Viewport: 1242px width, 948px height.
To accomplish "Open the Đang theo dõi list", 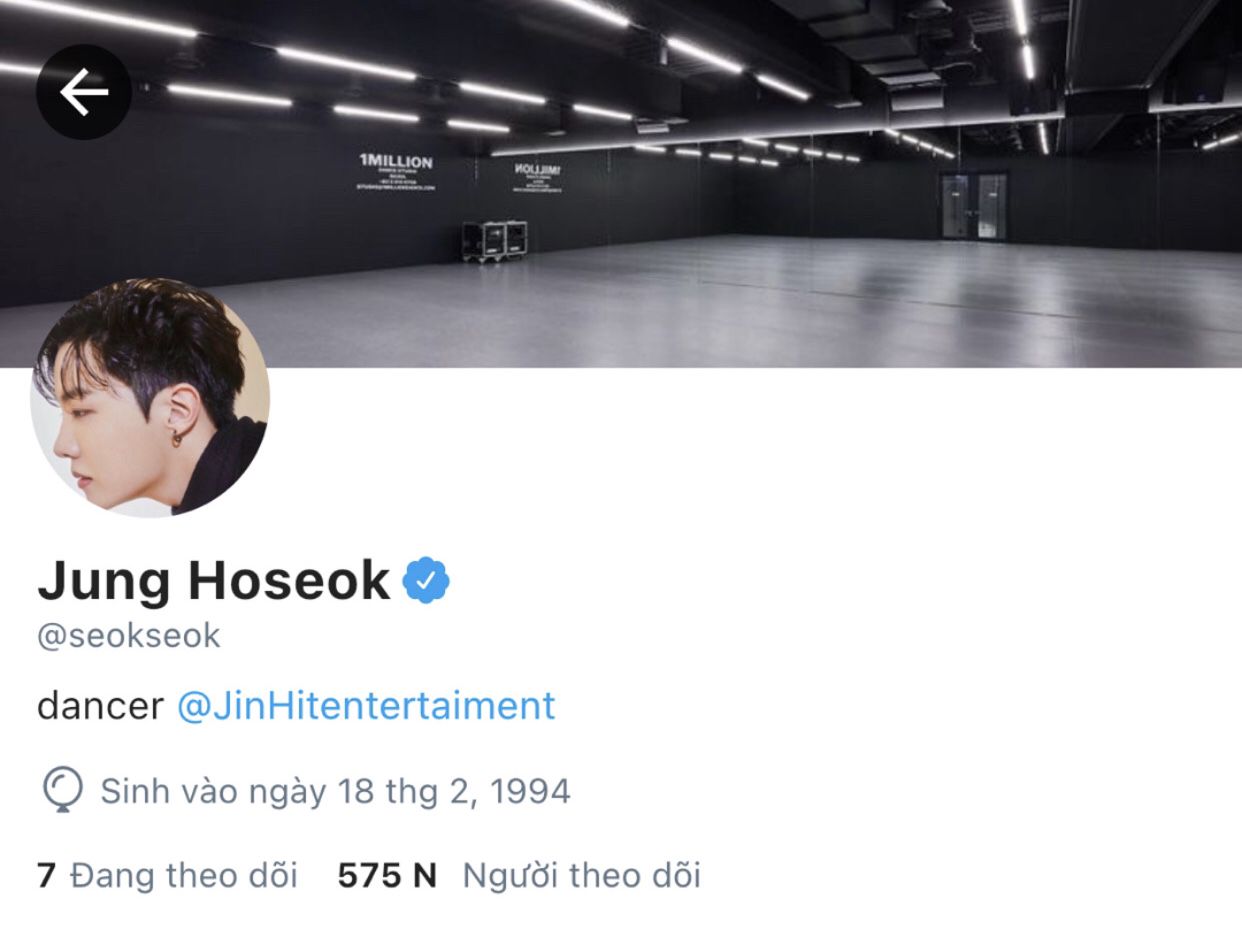I will coord(184,875).
